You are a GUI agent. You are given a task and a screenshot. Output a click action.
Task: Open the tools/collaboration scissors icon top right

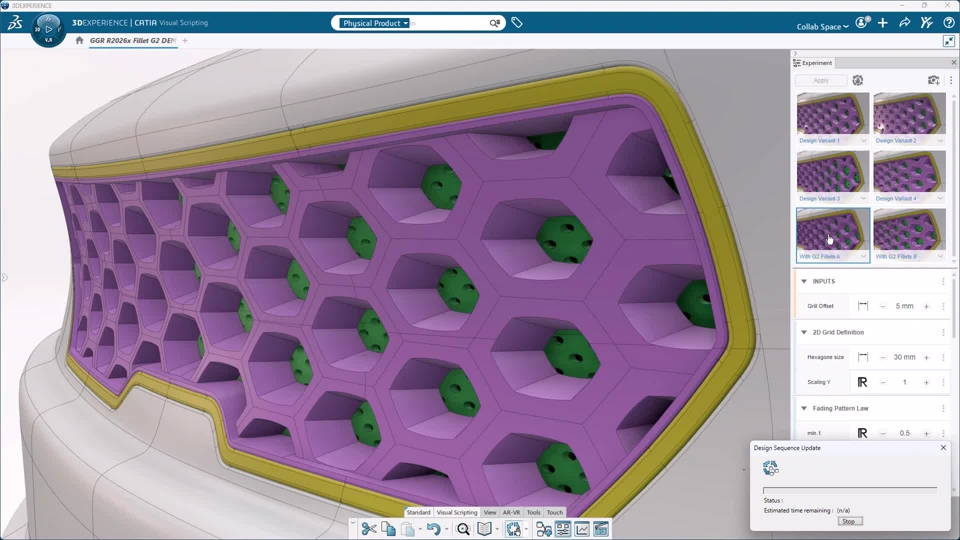tap(926, 23)
